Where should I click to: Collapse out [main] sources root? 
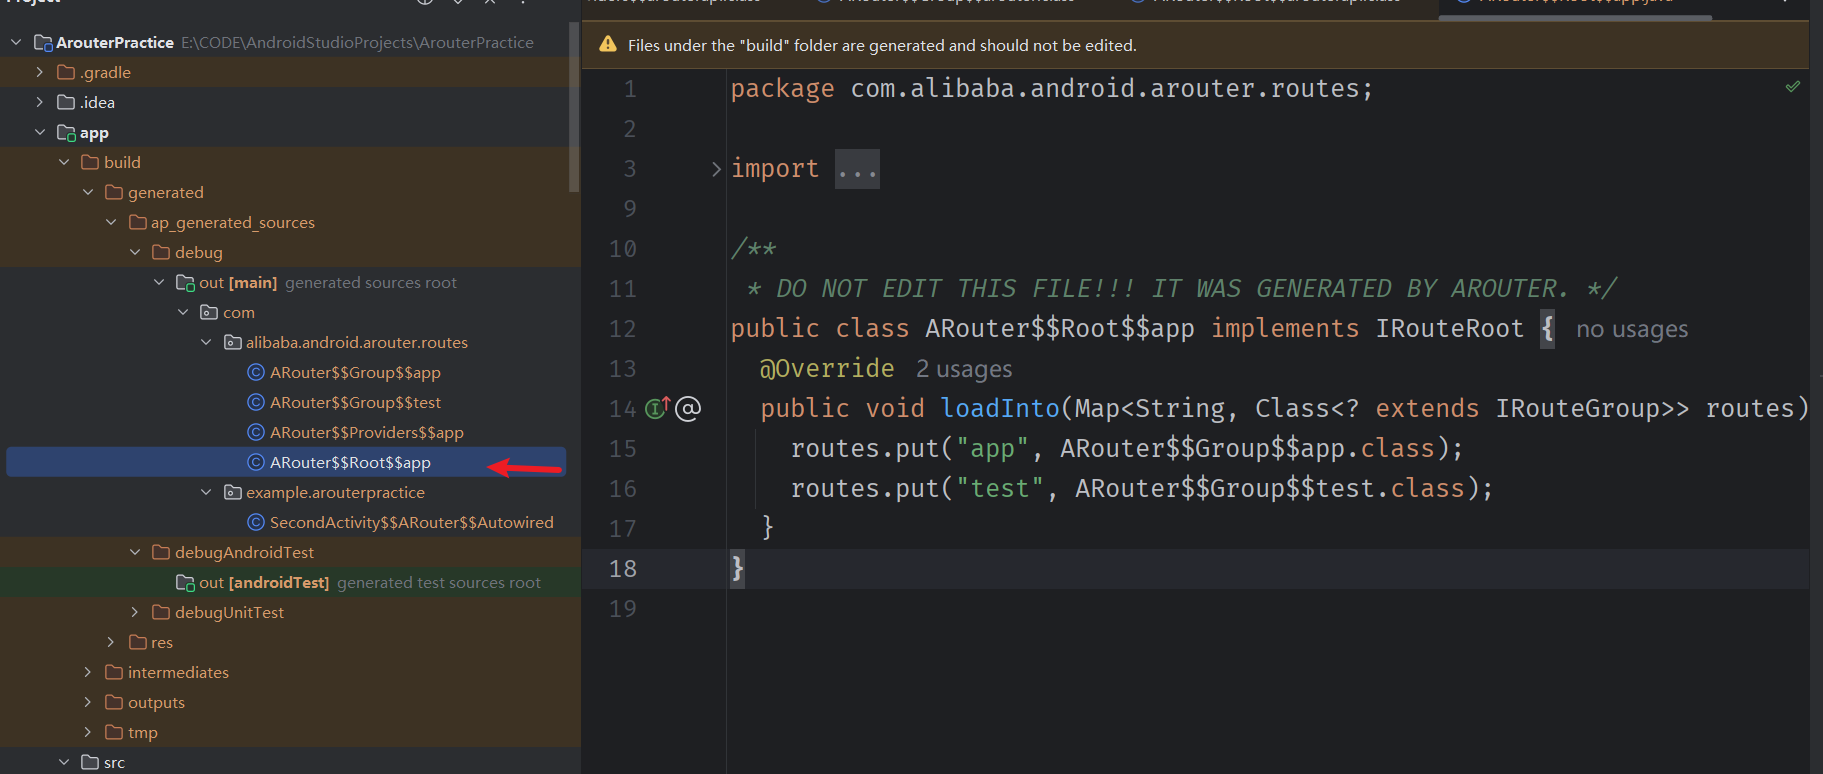[x=159, y=282]
